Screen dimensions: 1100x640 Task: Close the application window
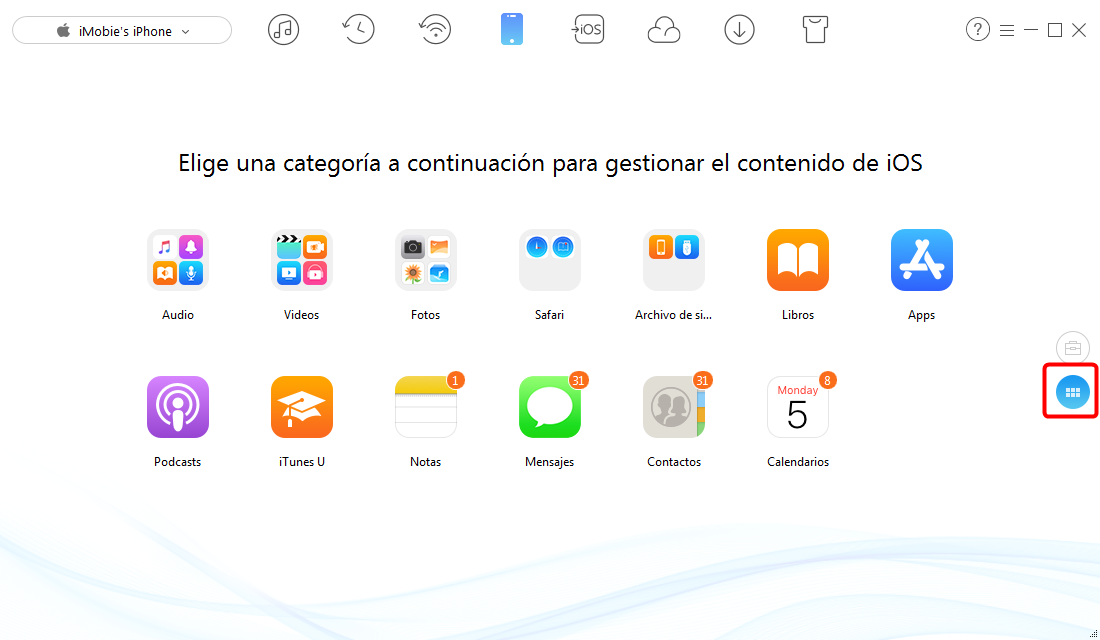pyautogui.click(x=1079, y=30)
